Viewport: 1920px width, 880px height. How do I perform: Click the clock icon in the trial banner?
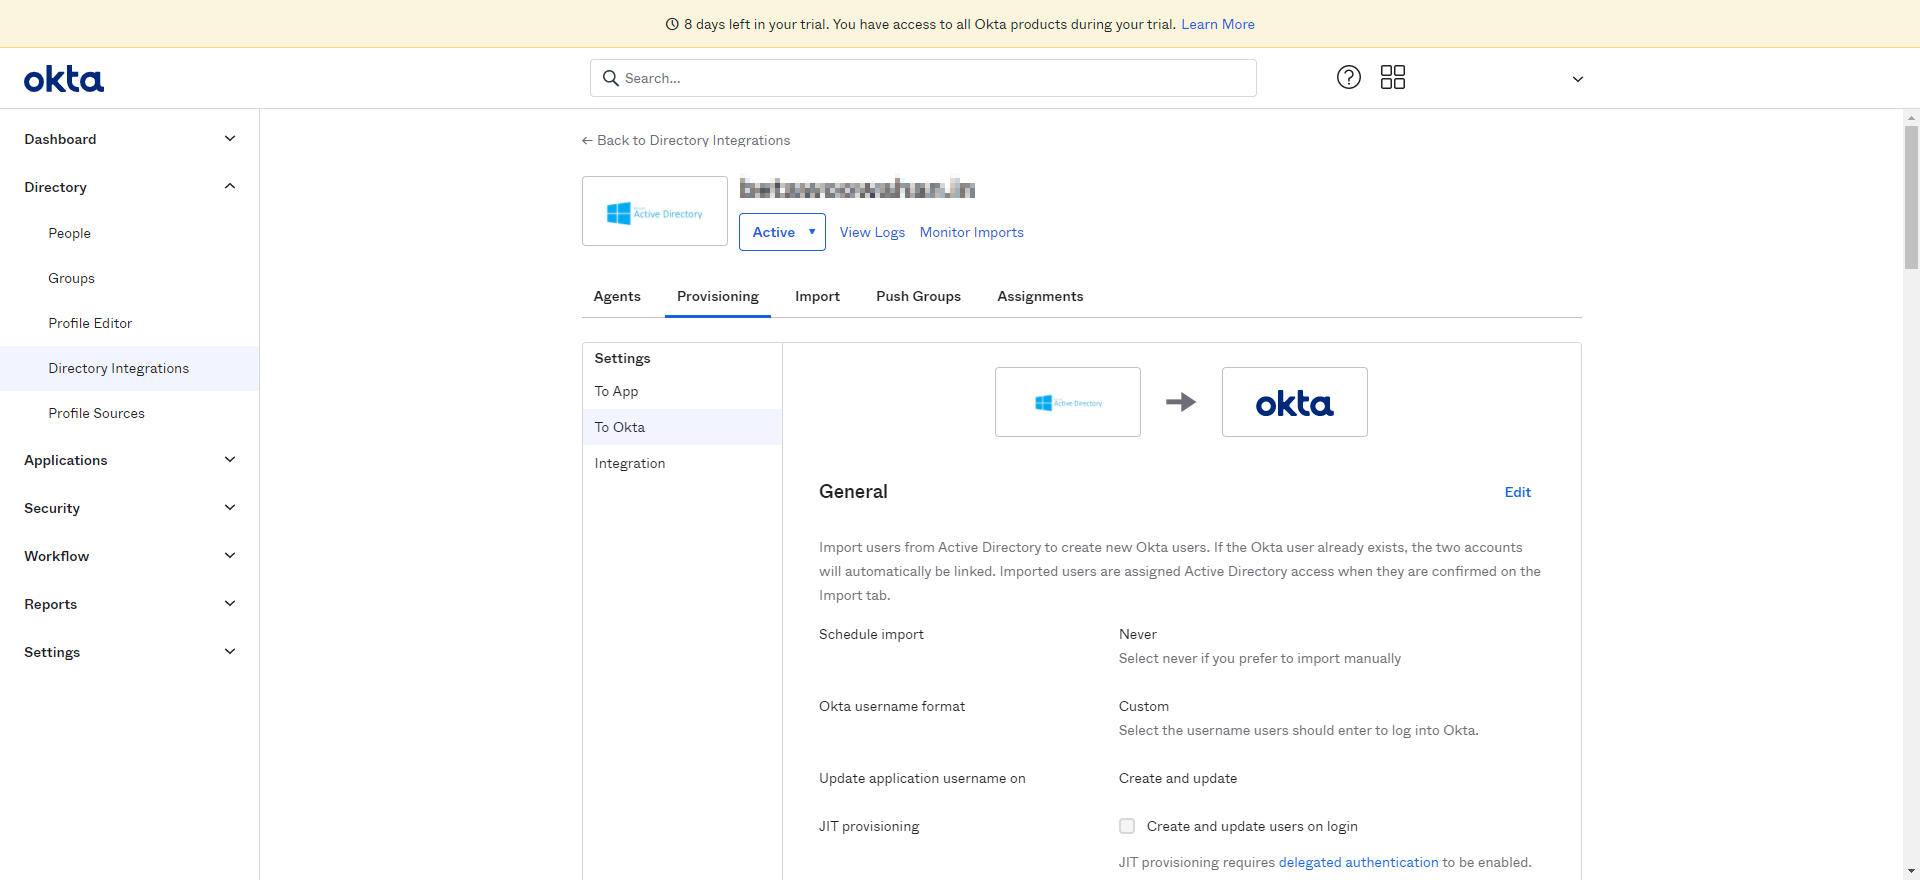(672, 24)
